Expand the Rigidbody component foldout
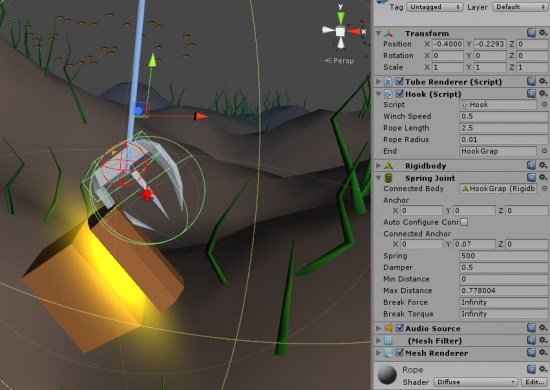The height and width of the screenshot is (390, 550). [378, 165]
